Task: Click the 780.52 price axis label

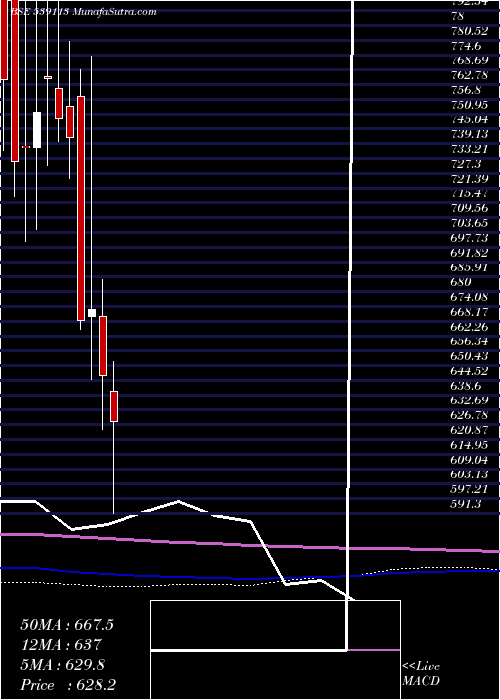Action: pyautogui.click(x=468, y=31)
